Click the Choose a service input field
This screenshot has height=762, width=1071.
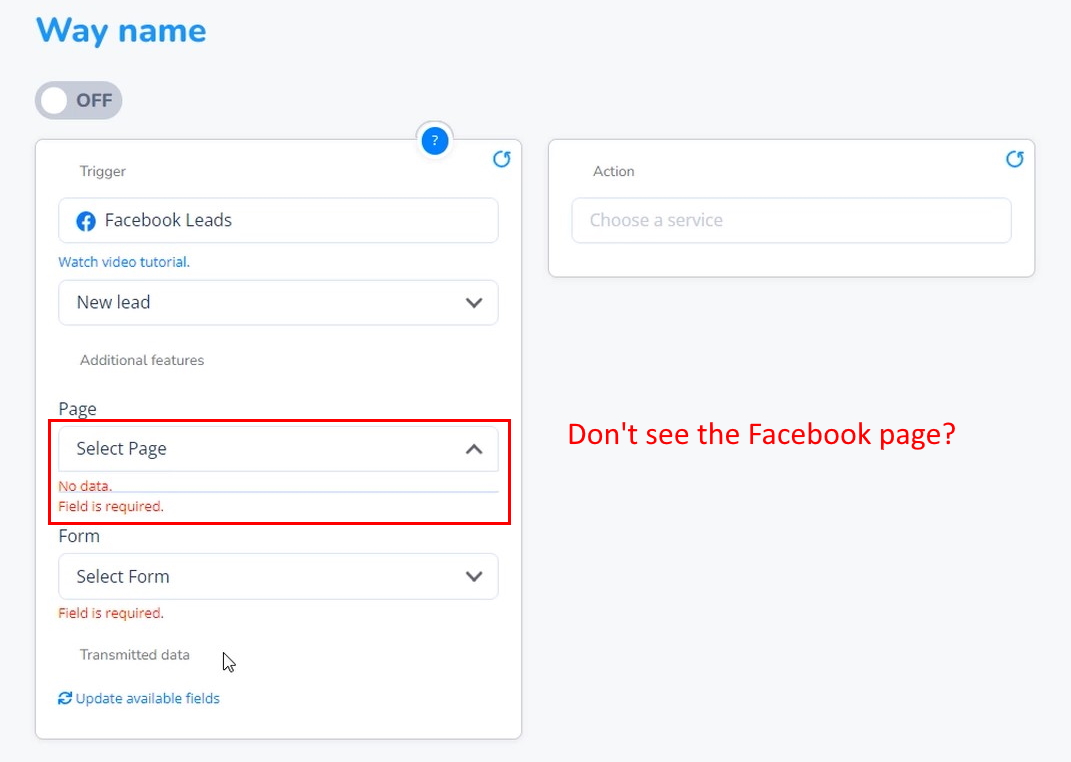(x=791, y=220)
